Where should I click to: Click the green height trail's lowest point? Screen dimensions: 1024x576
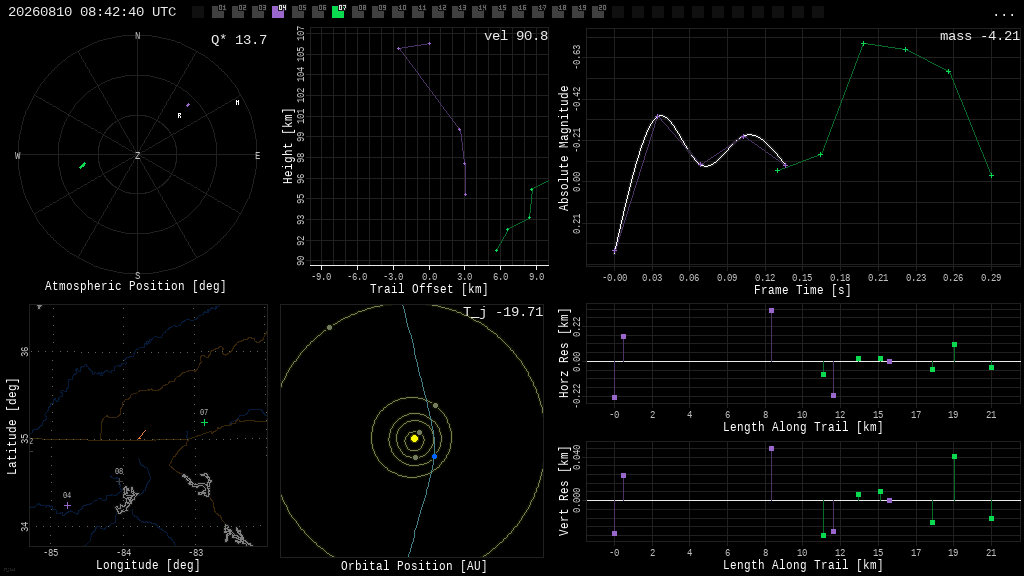click(496, 250)
